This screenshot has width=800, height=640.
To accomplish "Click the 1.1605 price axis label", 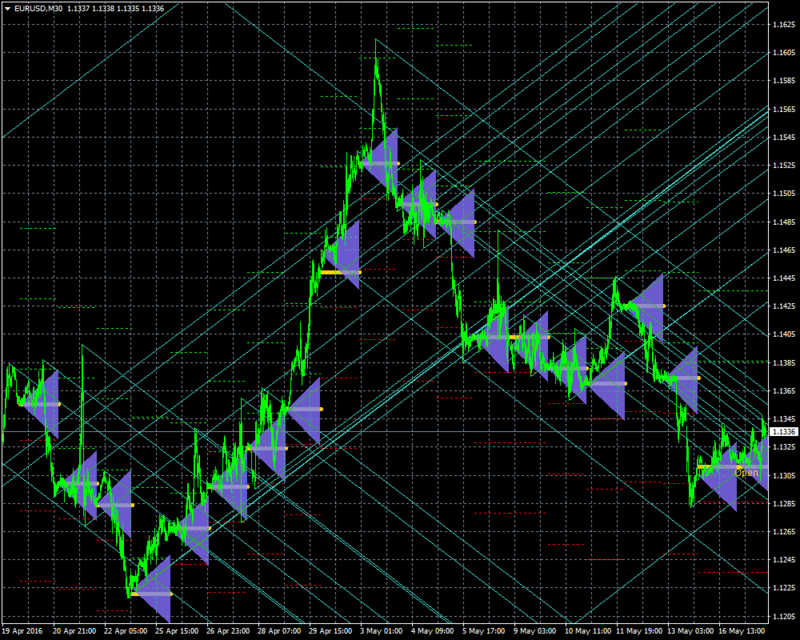I will [x=784, y=53].
